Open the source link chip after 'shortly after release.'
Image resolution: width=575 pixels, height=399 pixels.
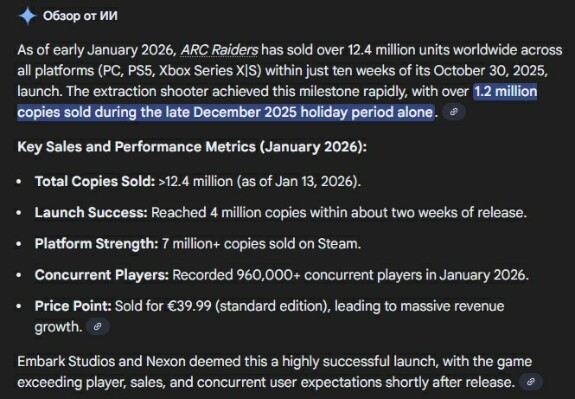click(531, 382)
